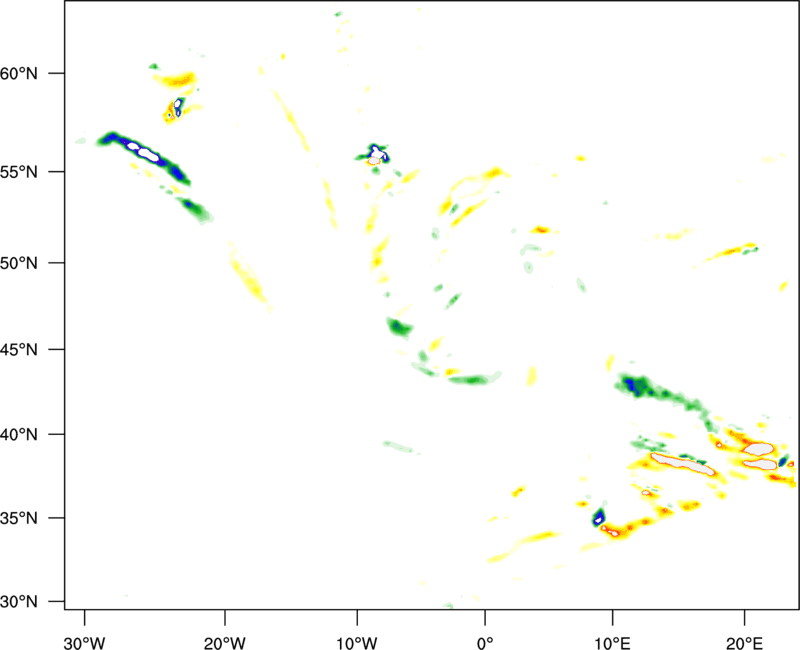
Task: Click the 55°N latitude label
Action: 19,172
